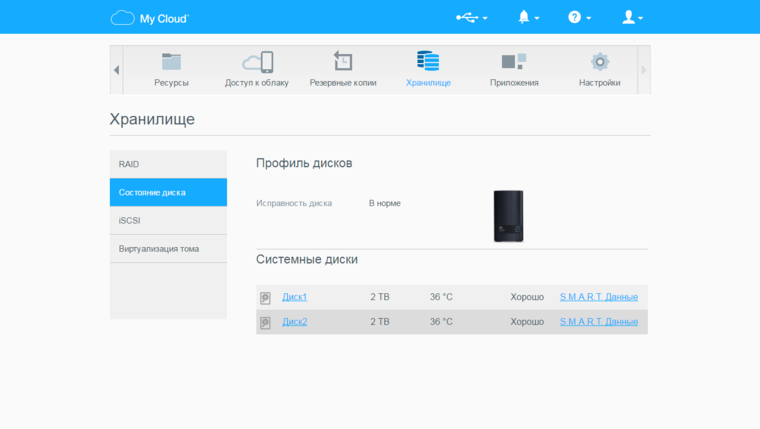Screen dimensions: 760x429
Task: Click the Настройки label text
Action: 600,83
